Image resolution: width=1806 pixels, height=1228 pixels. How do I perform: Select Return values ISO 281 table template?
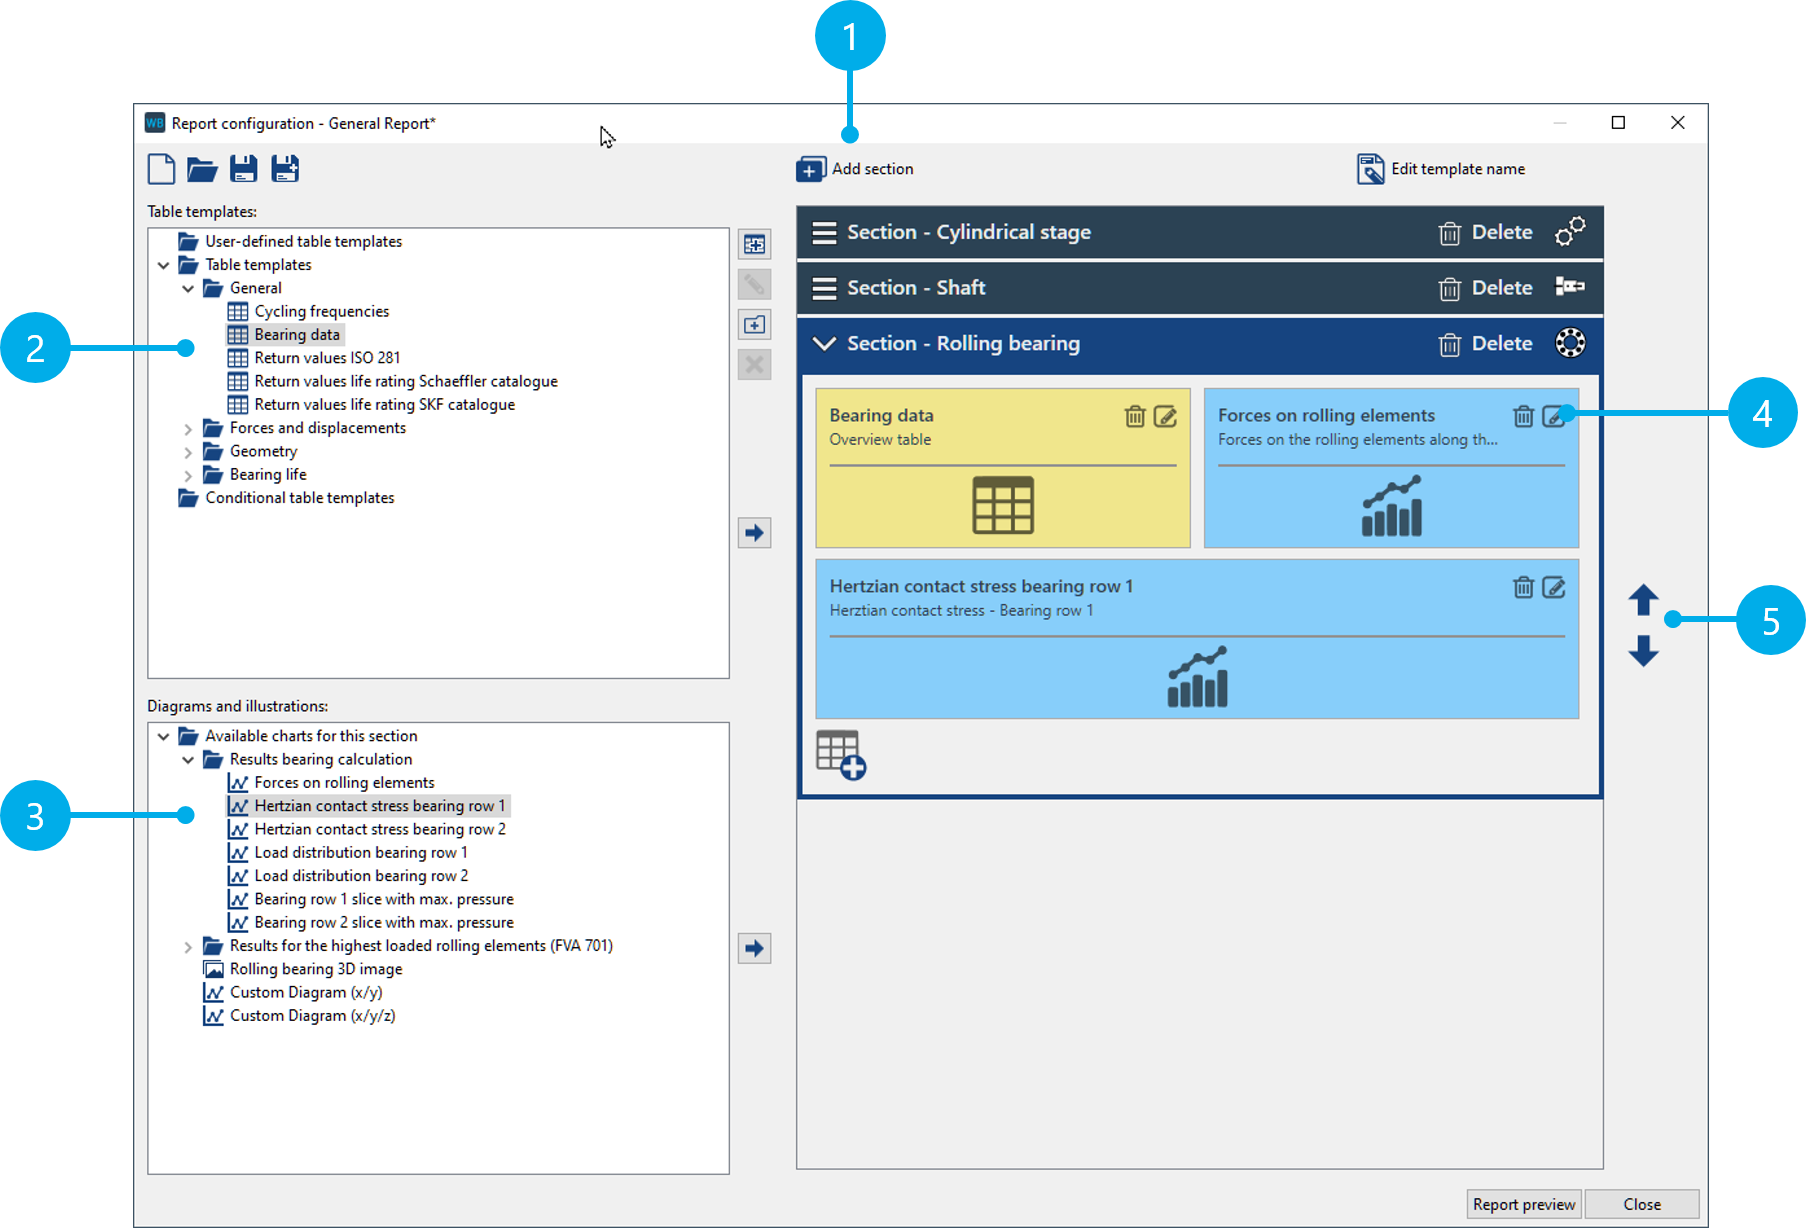(326, 358)
